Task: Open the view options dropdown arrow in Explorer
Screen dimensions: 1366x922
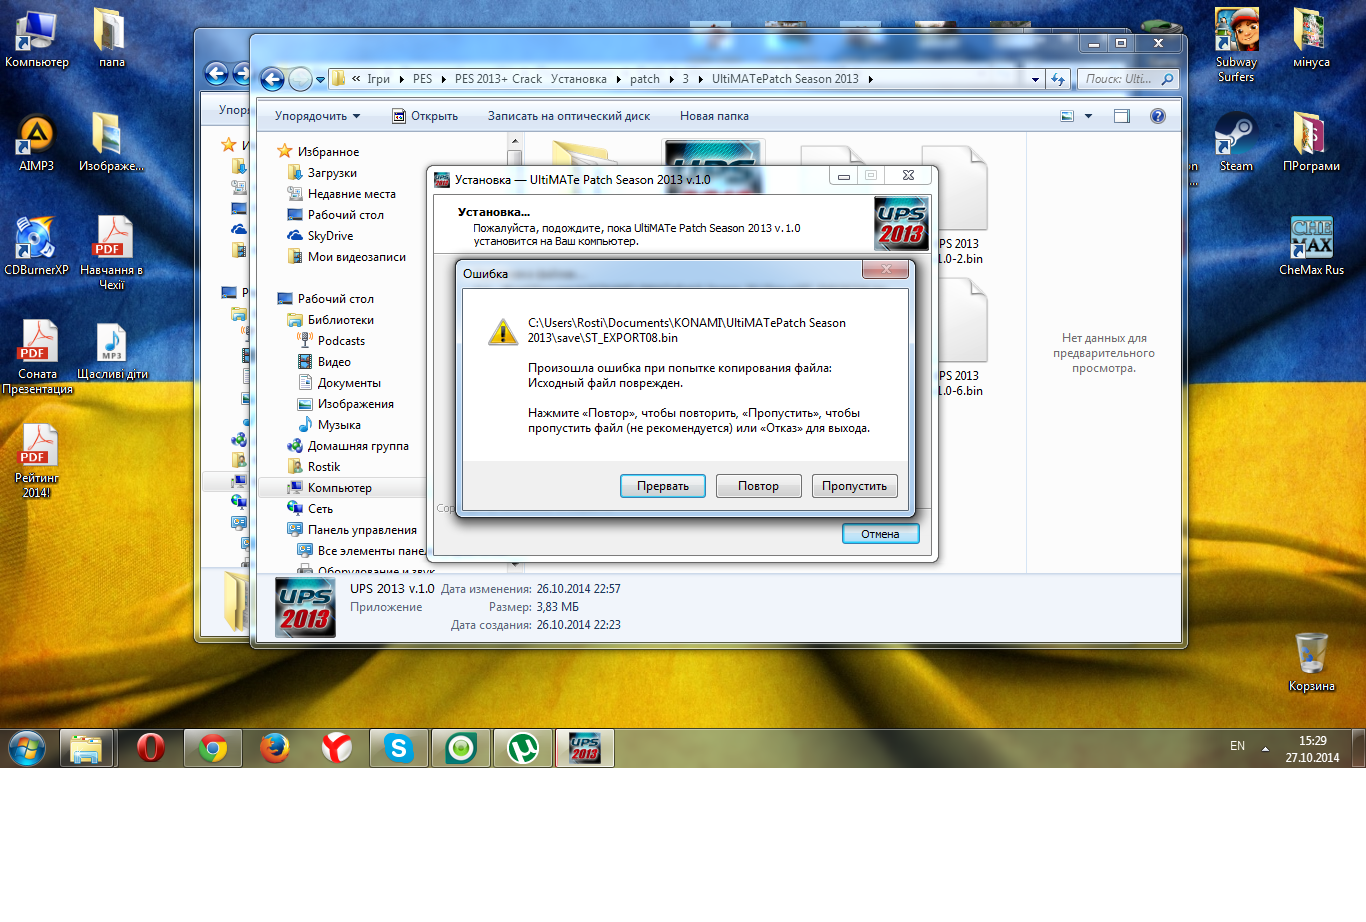Action: pos(1088,116)
